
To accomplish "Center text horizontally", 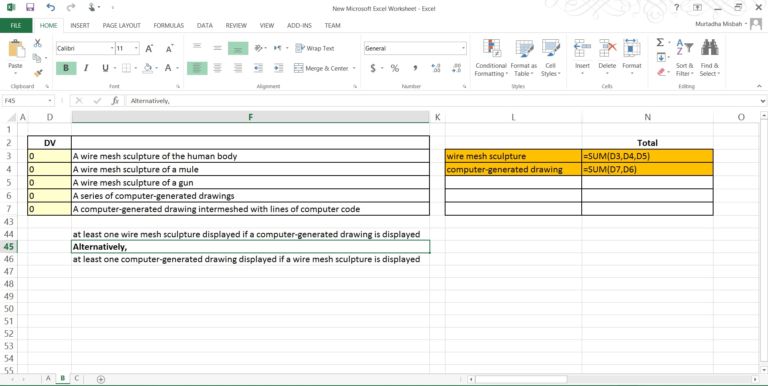I will coord(217,68).
